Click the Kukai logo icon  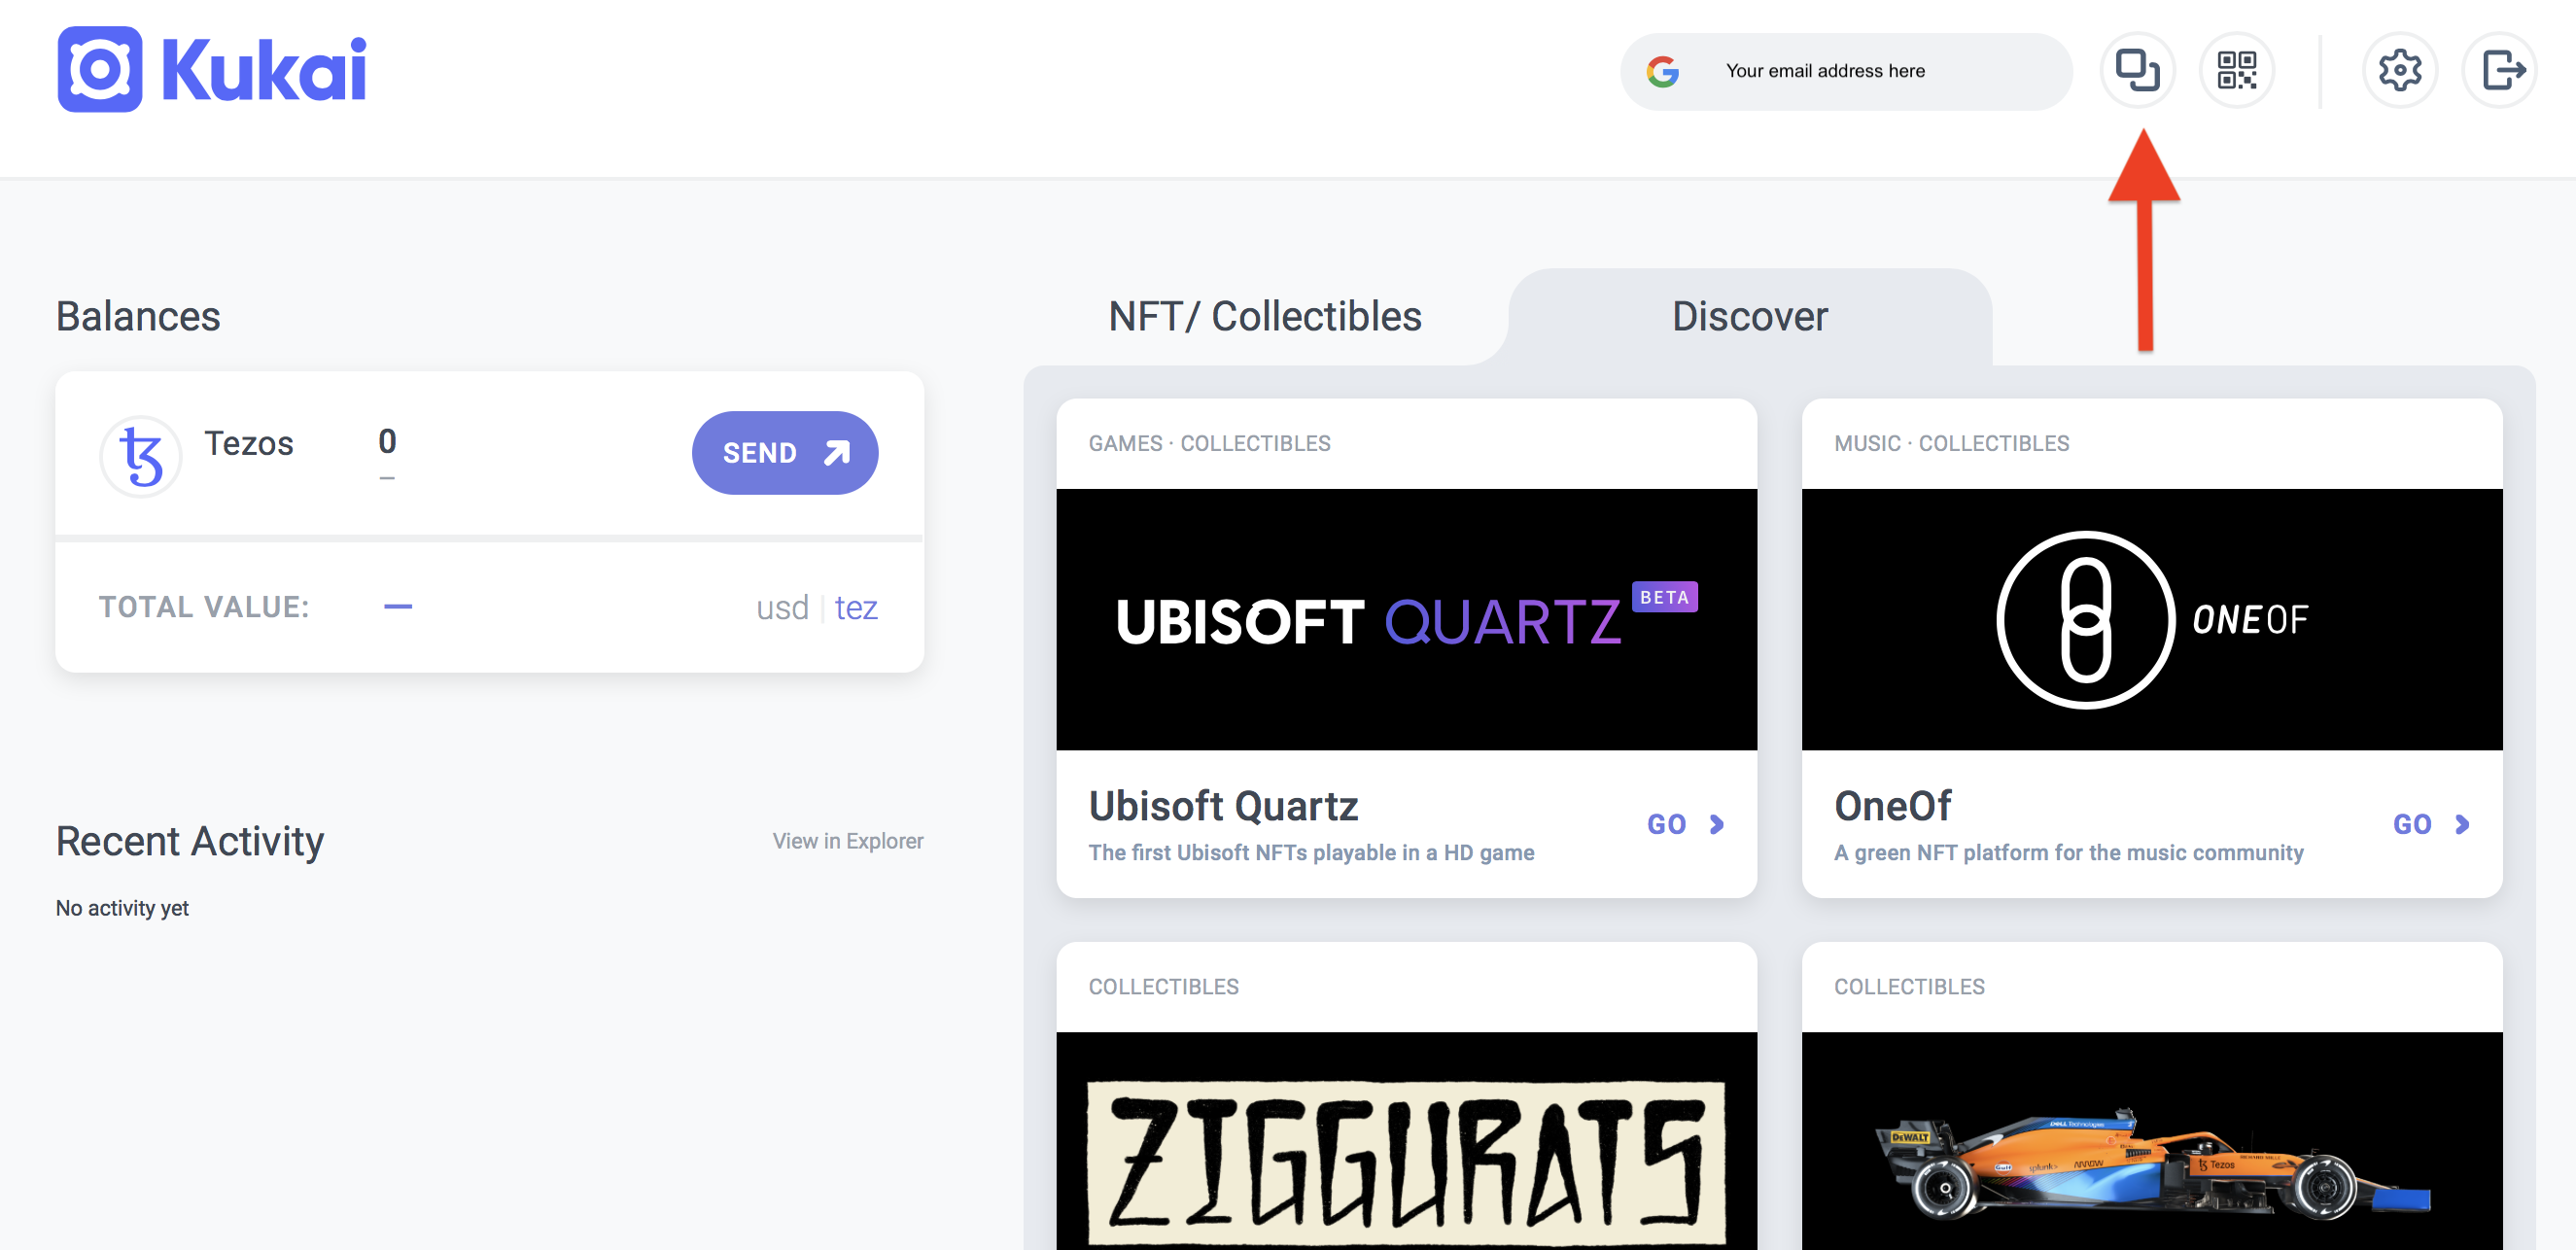click(100, 70)
